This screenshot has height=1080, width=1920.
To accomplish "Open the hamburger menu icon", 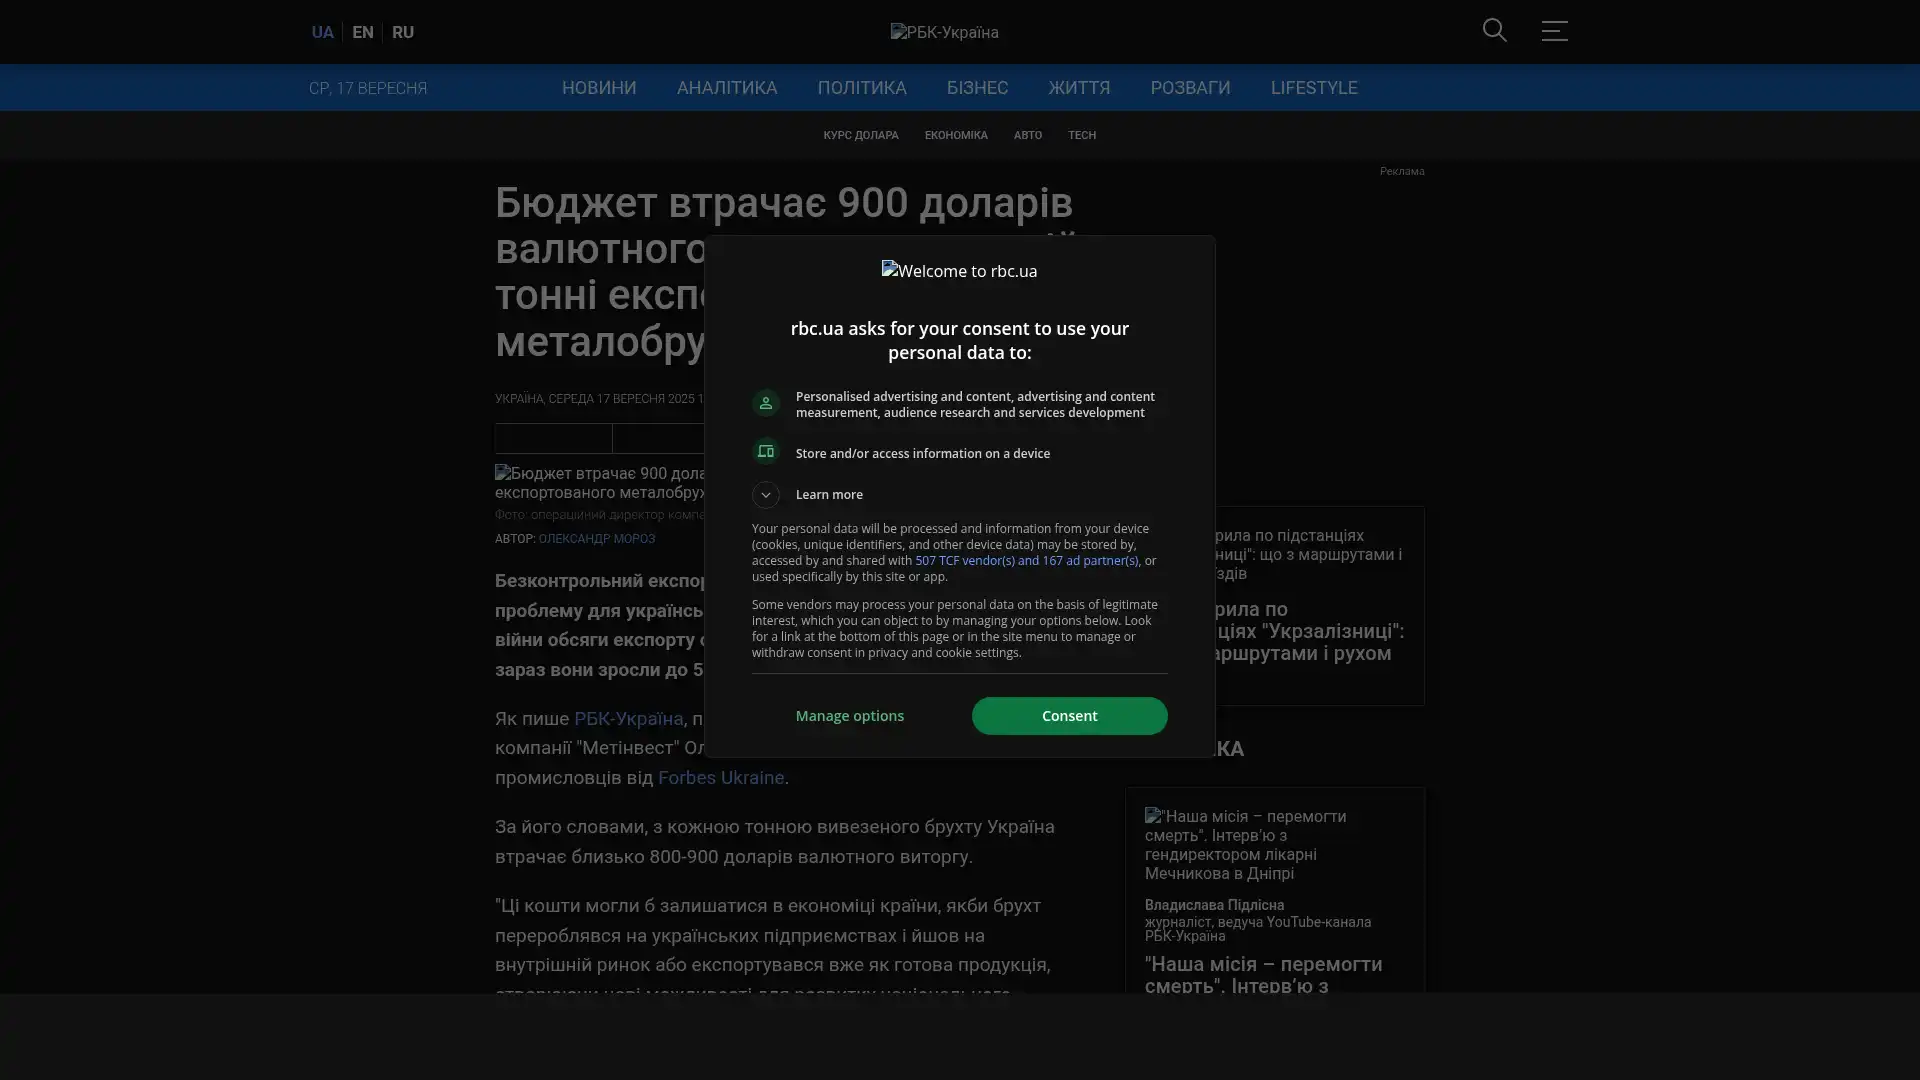I will 1554,31.
